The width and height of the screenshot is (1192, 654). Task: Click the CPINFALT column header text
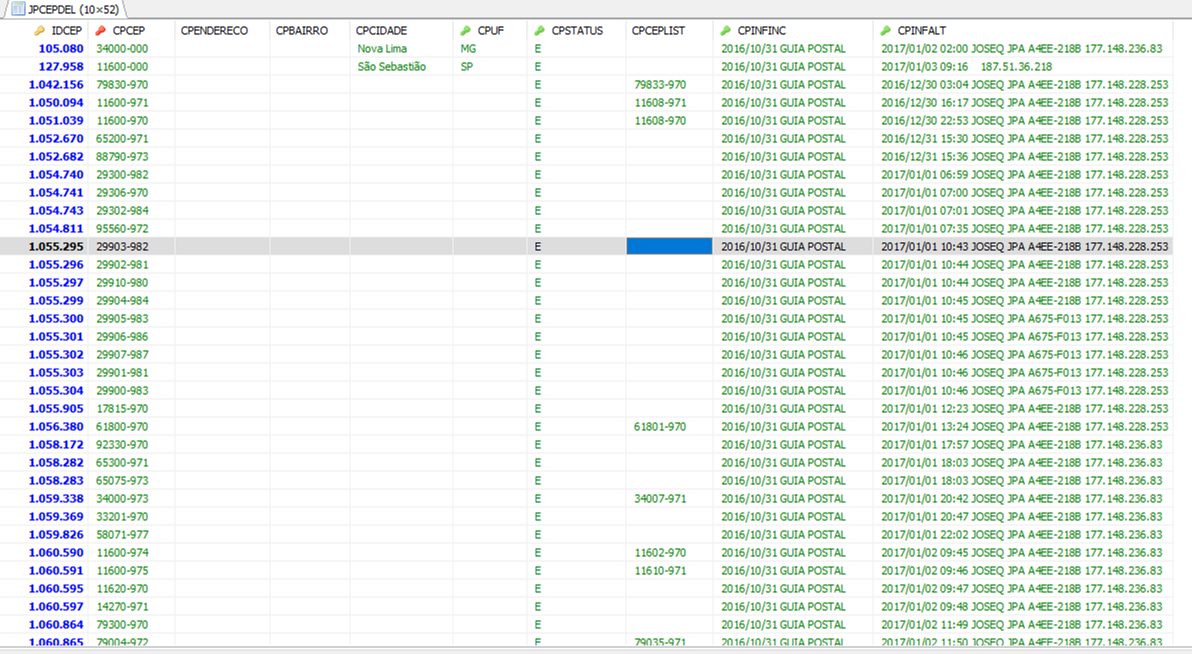pos(921,30)
